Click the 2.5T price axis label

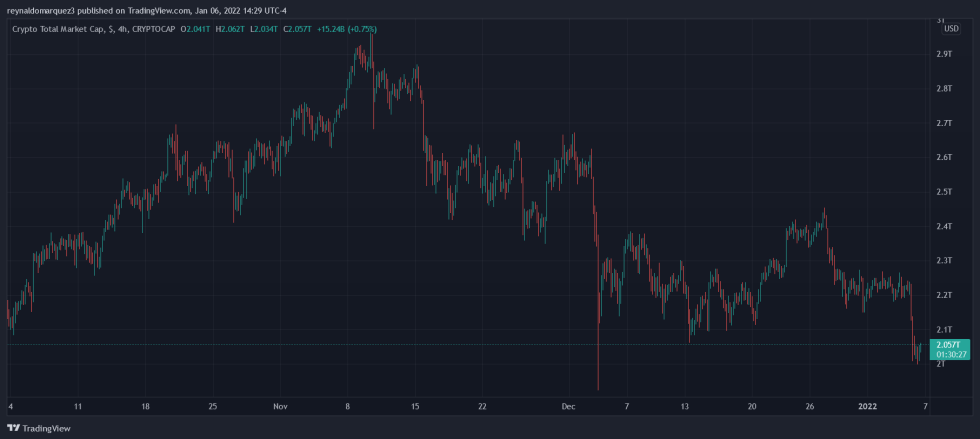[x=944, y=192]
